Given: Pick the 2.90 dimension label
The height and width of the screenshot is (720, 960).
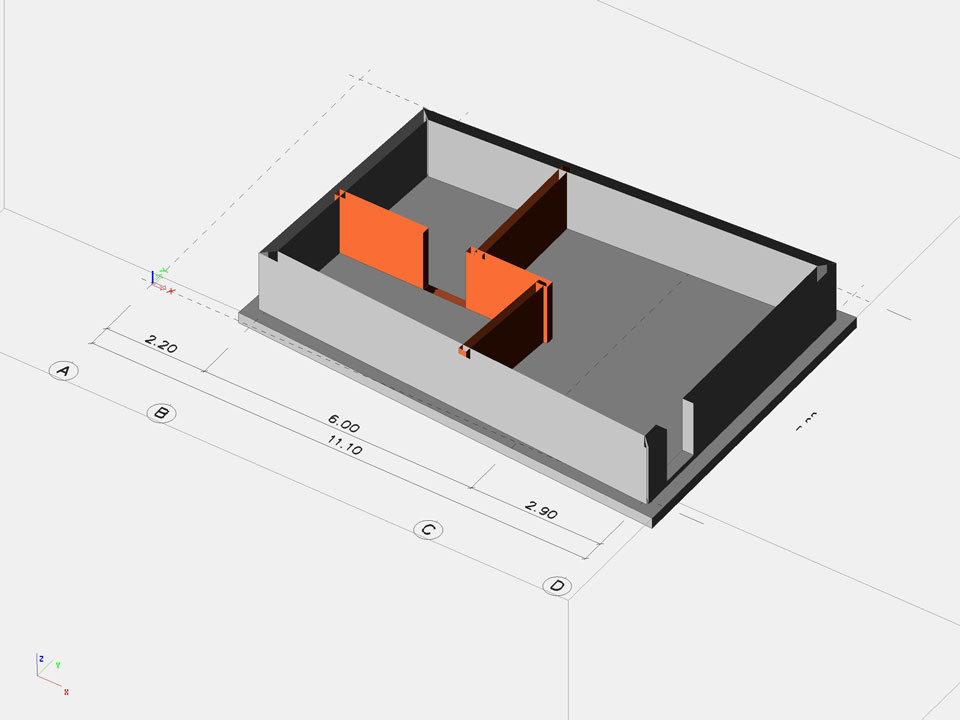Looking at the screenshot, I should point(541,508).
